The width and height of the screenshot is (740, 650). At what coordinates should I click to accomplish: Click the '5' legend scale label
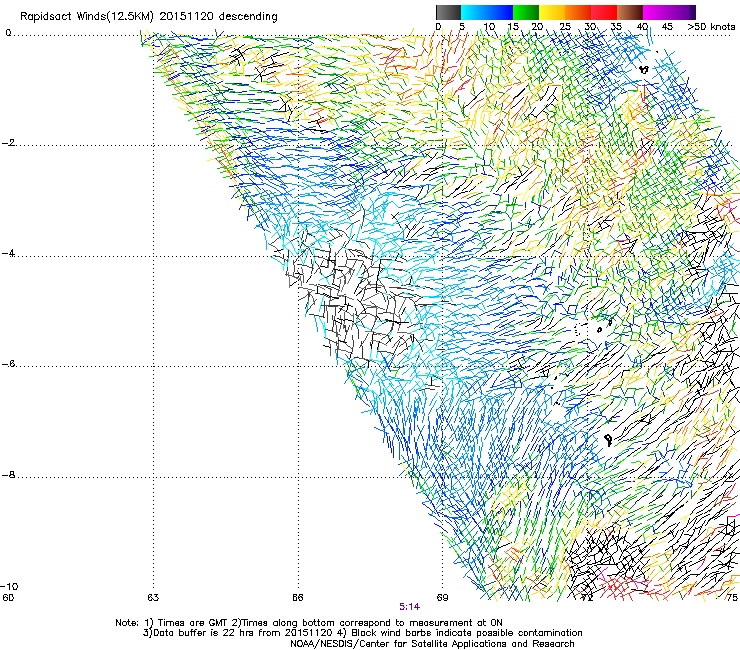(x=462, y=26)
